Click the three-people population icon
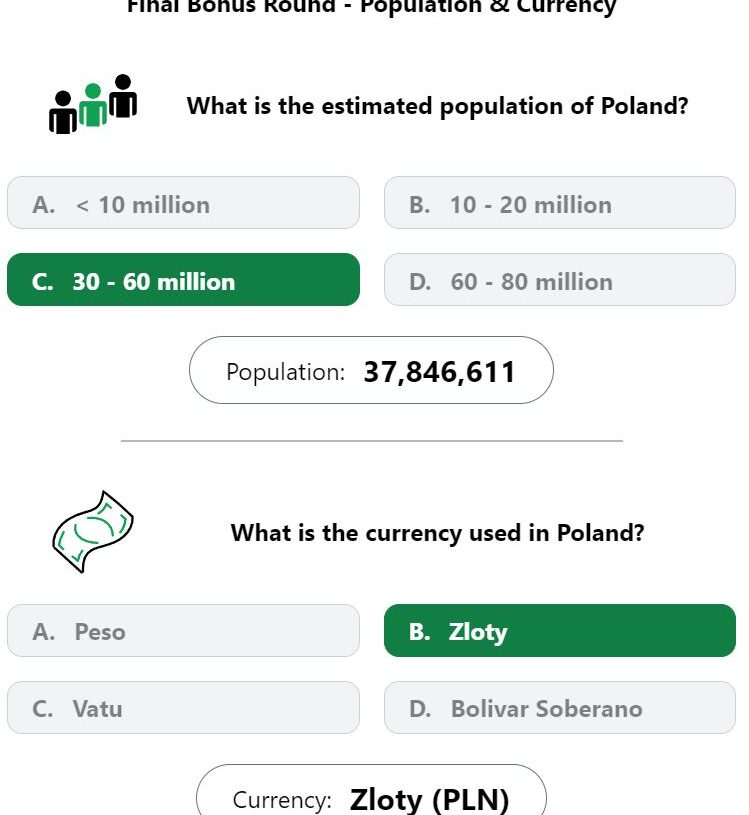This screenshot has width=749, height=815. (x=93, y=104)
